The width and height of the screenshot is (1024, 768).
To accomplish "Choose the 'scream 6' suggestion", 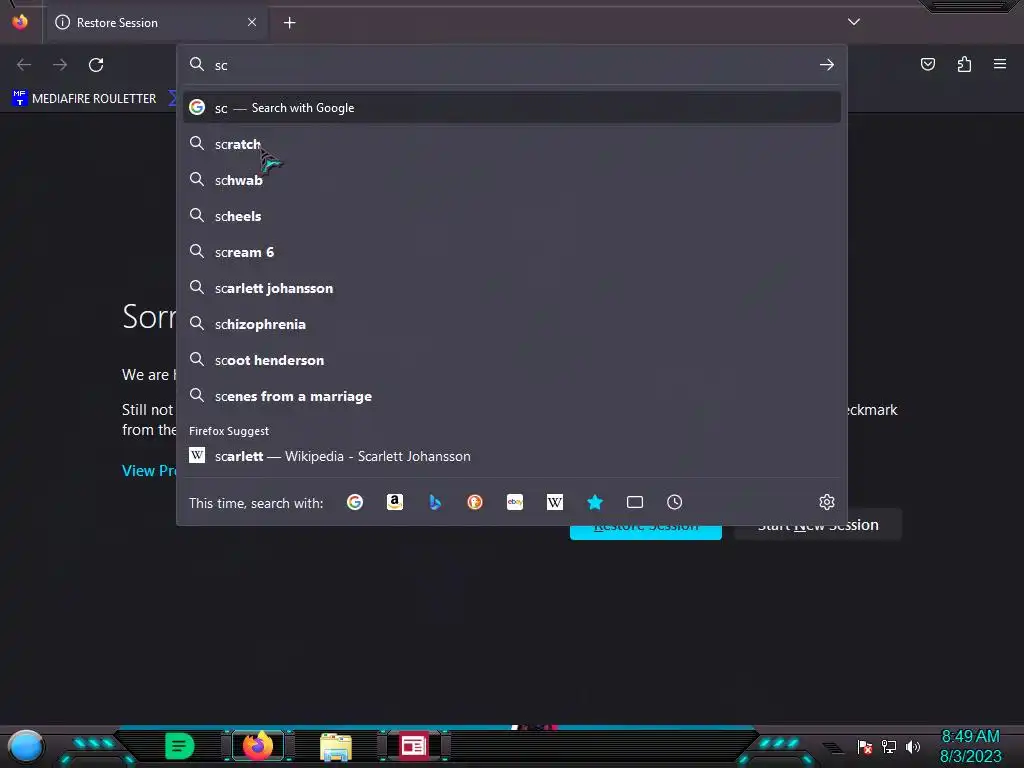I will 511,251.
